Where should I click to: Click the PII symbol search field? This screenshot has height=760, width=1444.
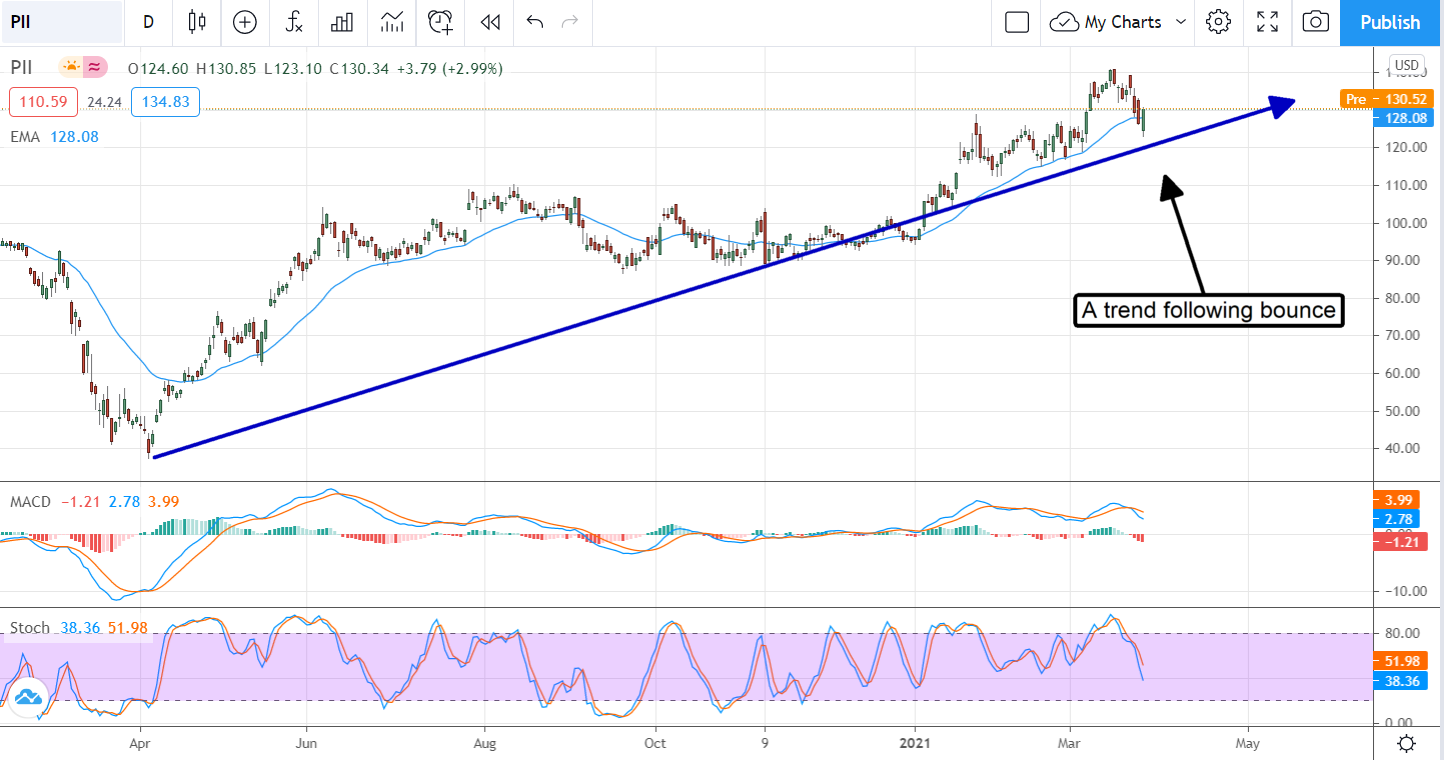[60, 22]
